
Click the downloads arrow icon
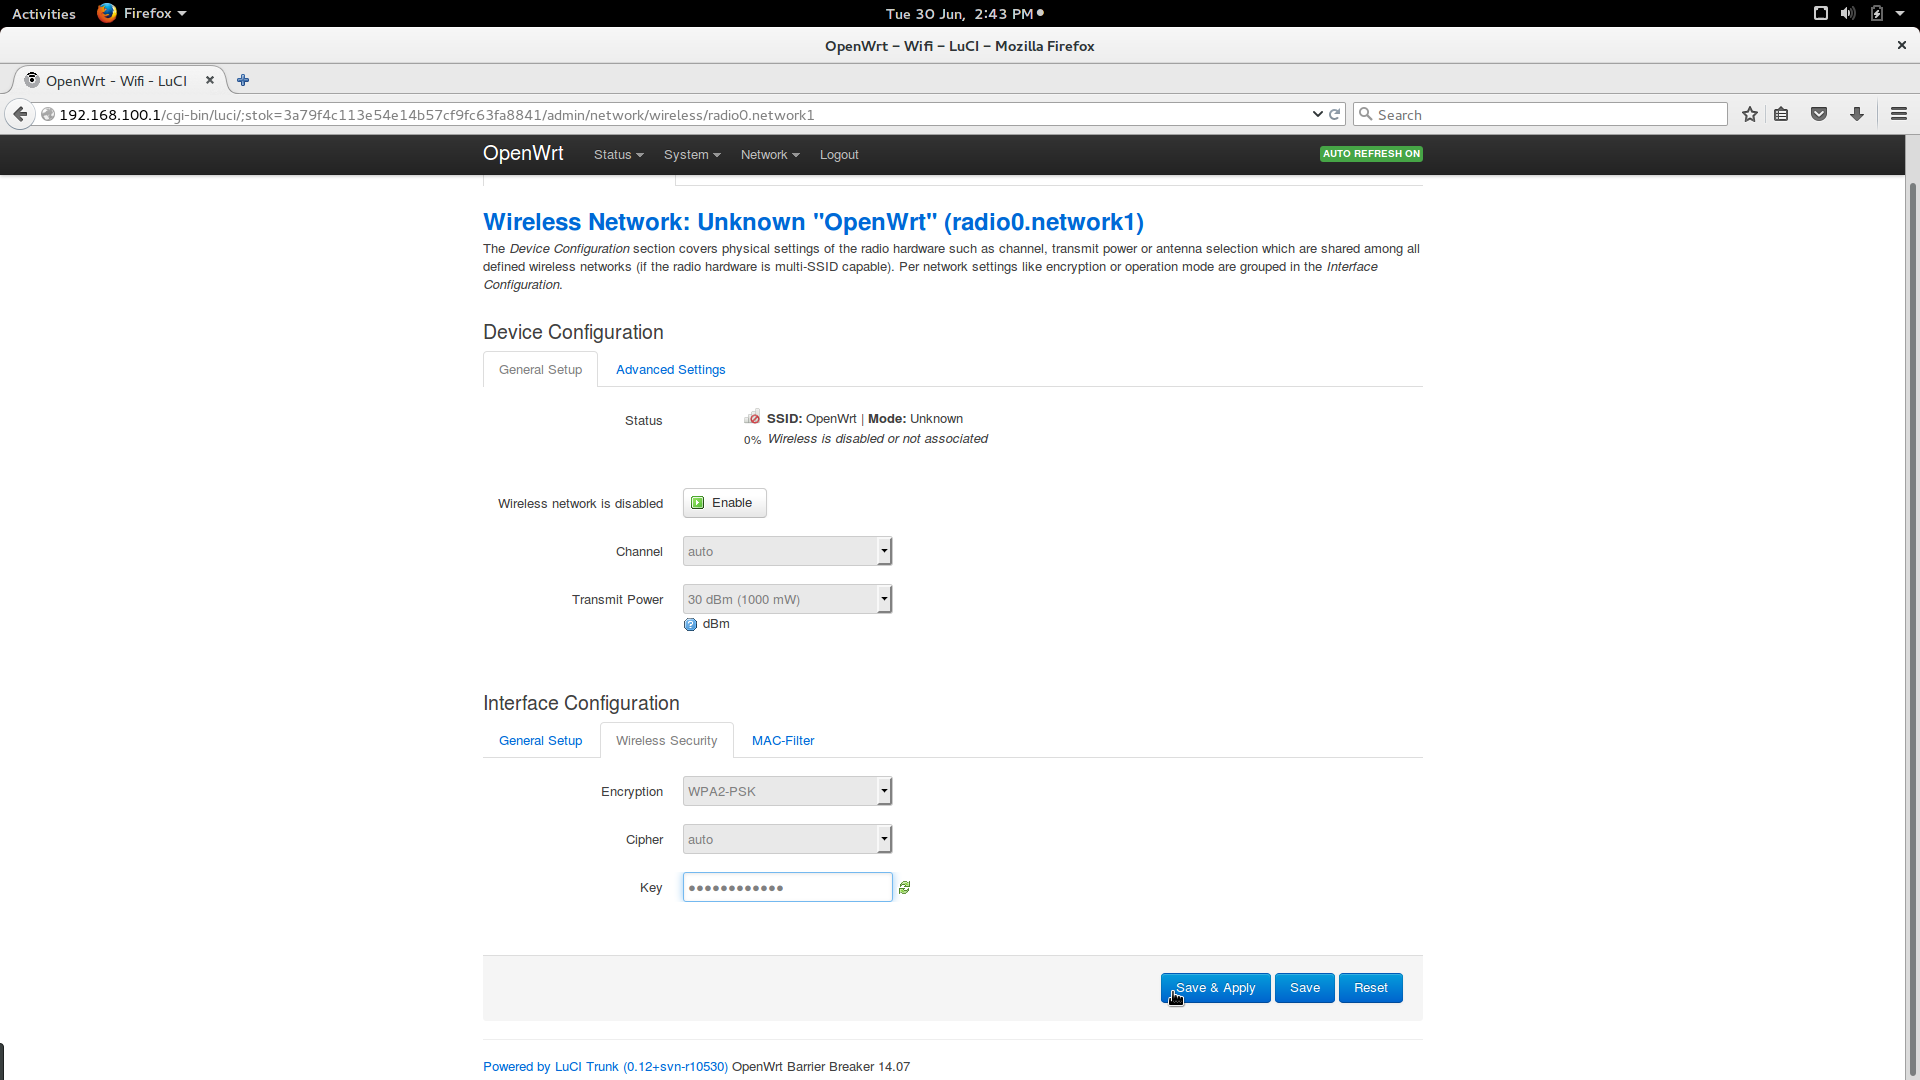click(1856, 114)
